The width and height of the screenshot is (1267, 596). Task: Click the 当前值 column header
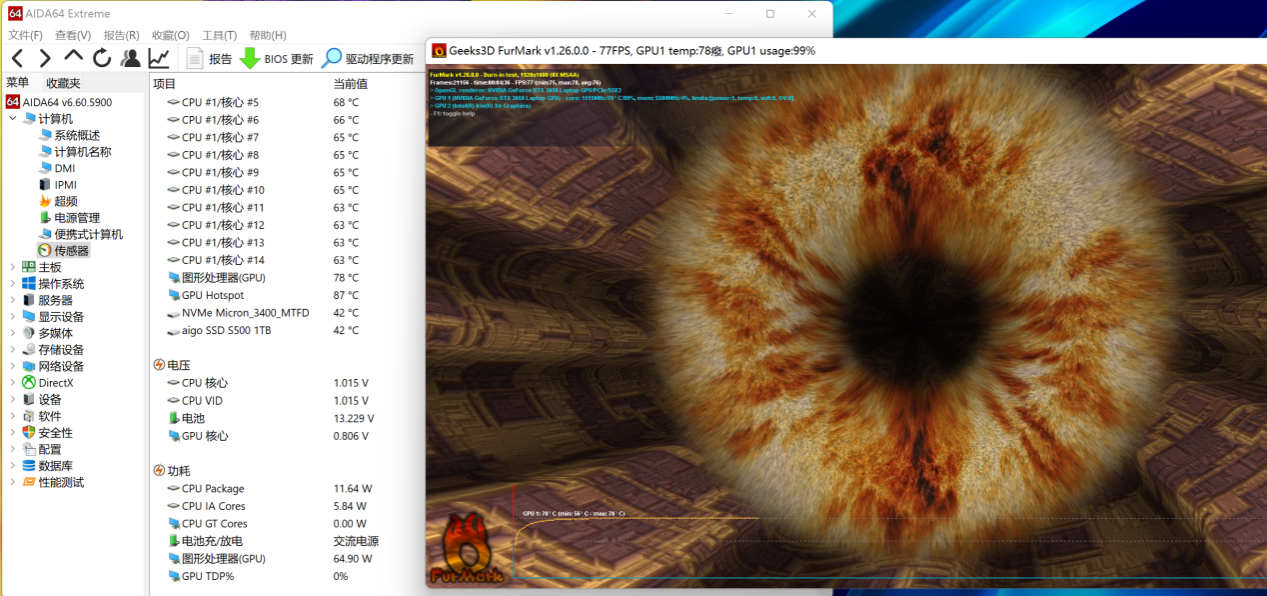pos(350,84)
